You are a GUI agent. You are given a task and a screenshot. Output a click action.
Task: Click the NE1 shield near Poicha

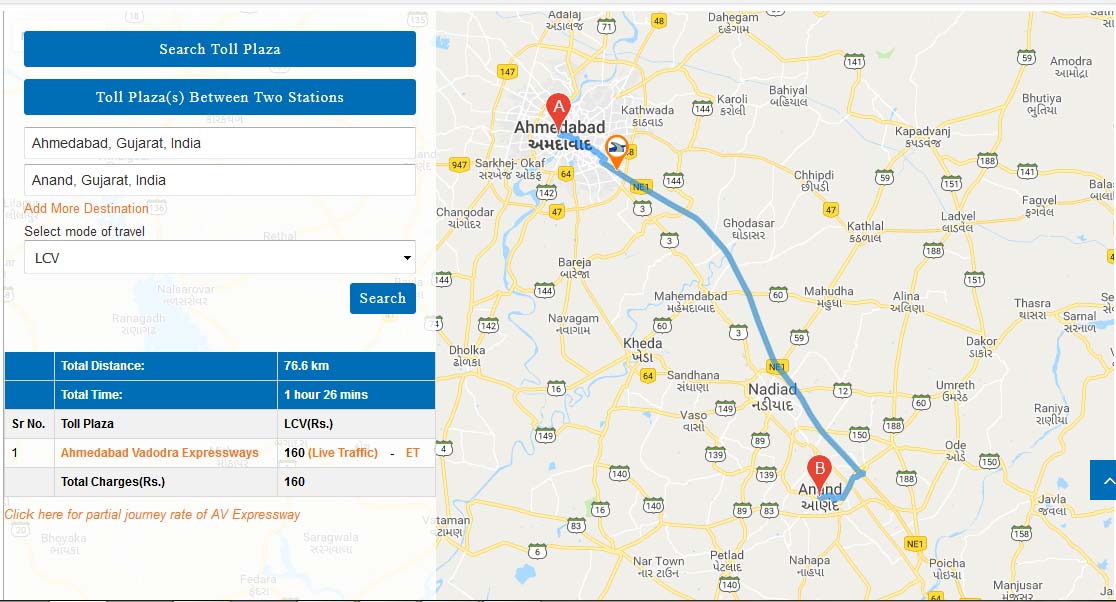(x=915, y=544)
